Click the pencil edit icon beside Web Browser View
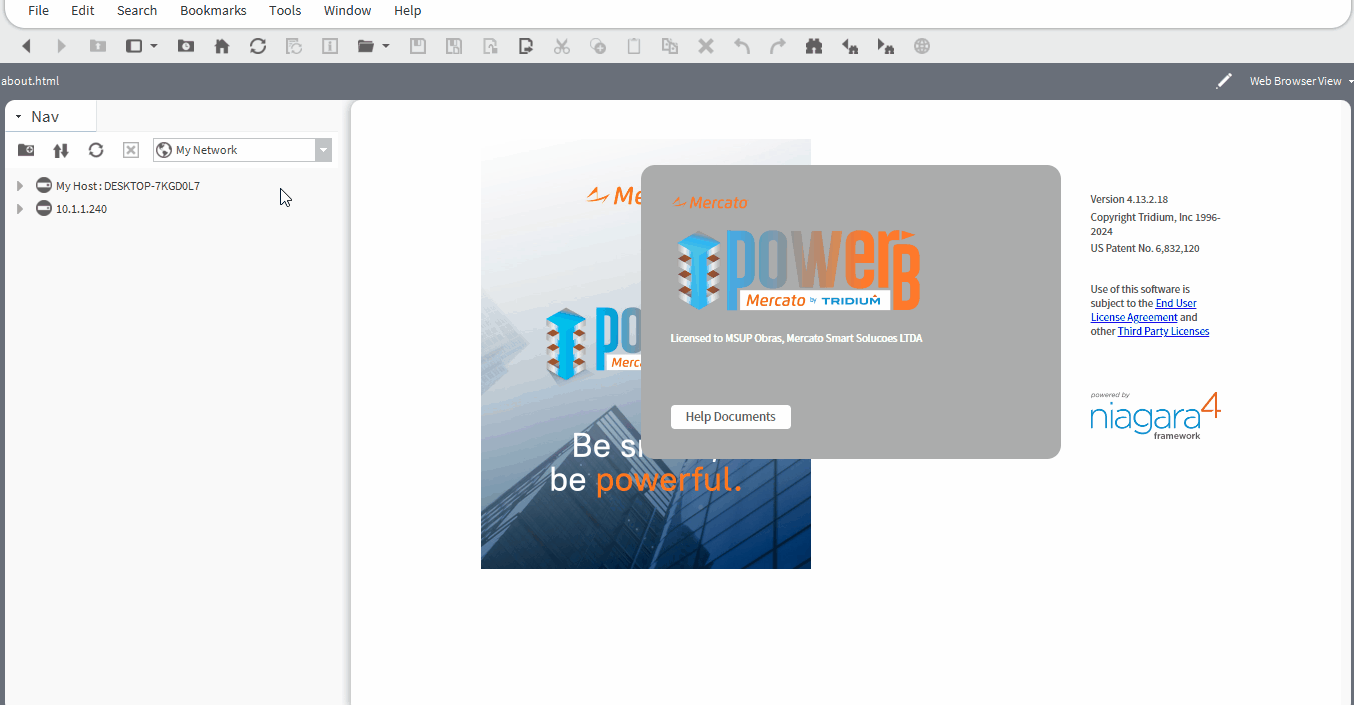This screenshot has width=1354, height=705. pyautogui.click(x=1224, y=81)
